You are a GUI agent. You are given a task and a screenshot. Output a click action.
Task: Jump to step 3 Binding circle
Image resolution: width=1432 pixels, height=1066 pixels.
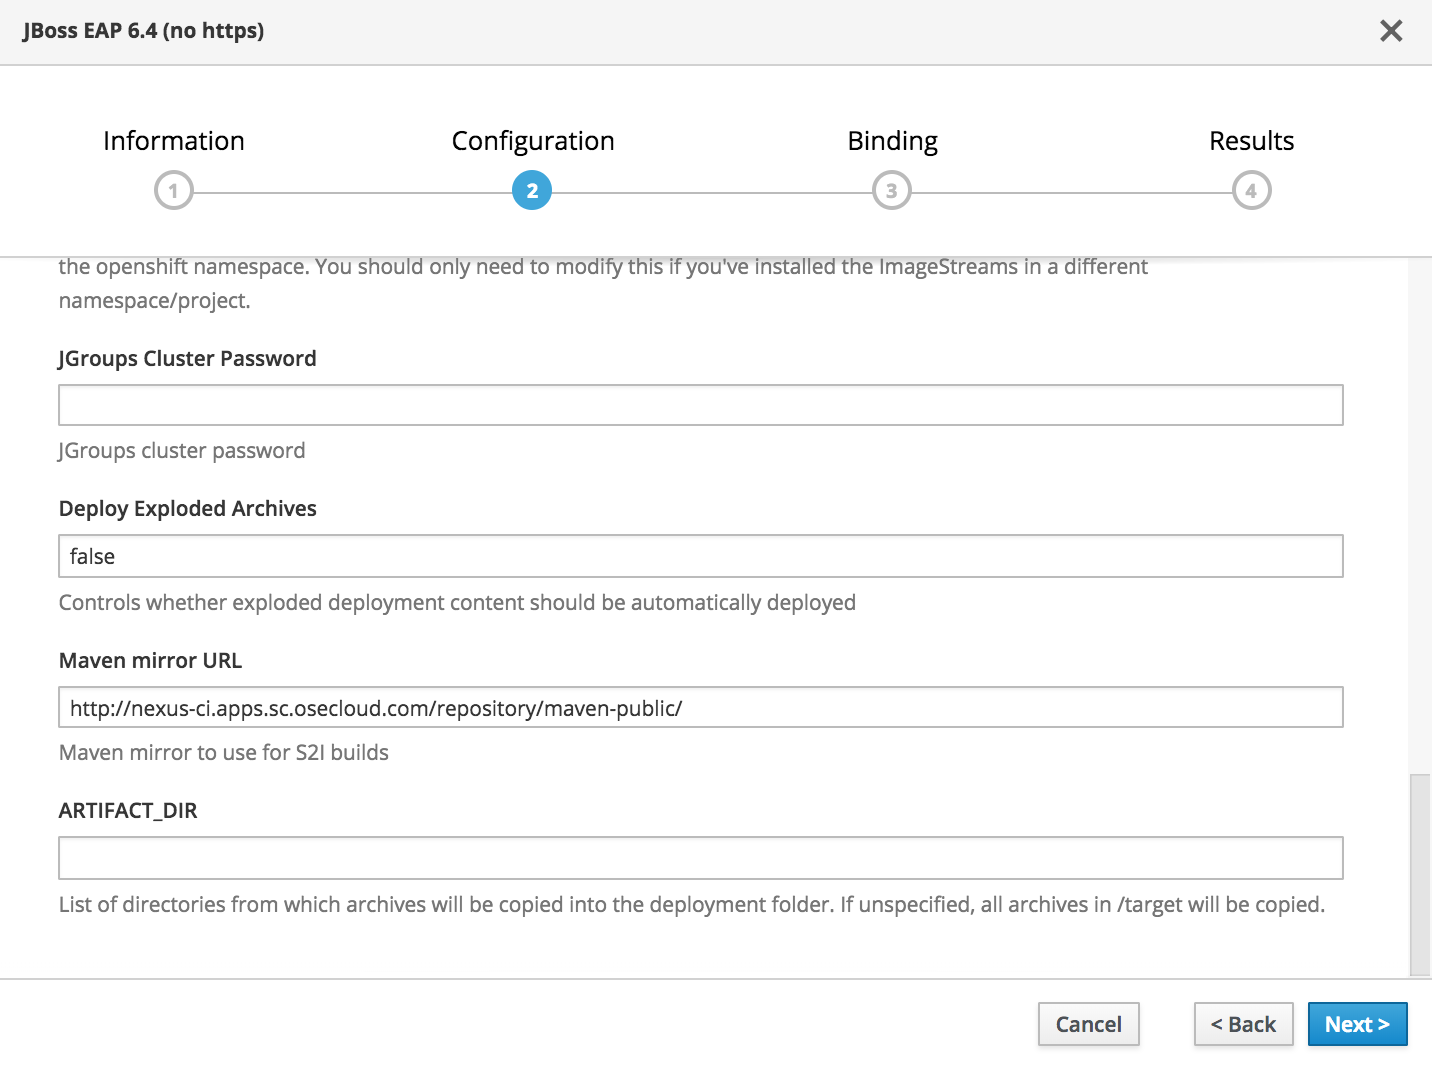pos(892,190)
